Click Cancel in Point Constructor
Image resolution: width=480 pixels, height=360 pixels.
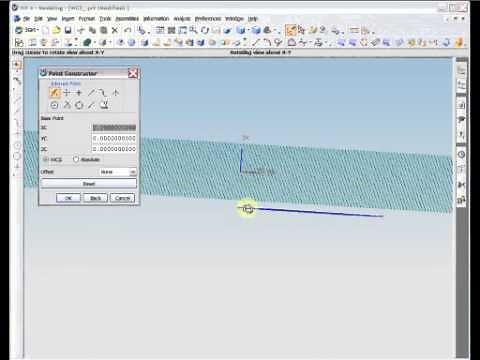coord(122,198)
